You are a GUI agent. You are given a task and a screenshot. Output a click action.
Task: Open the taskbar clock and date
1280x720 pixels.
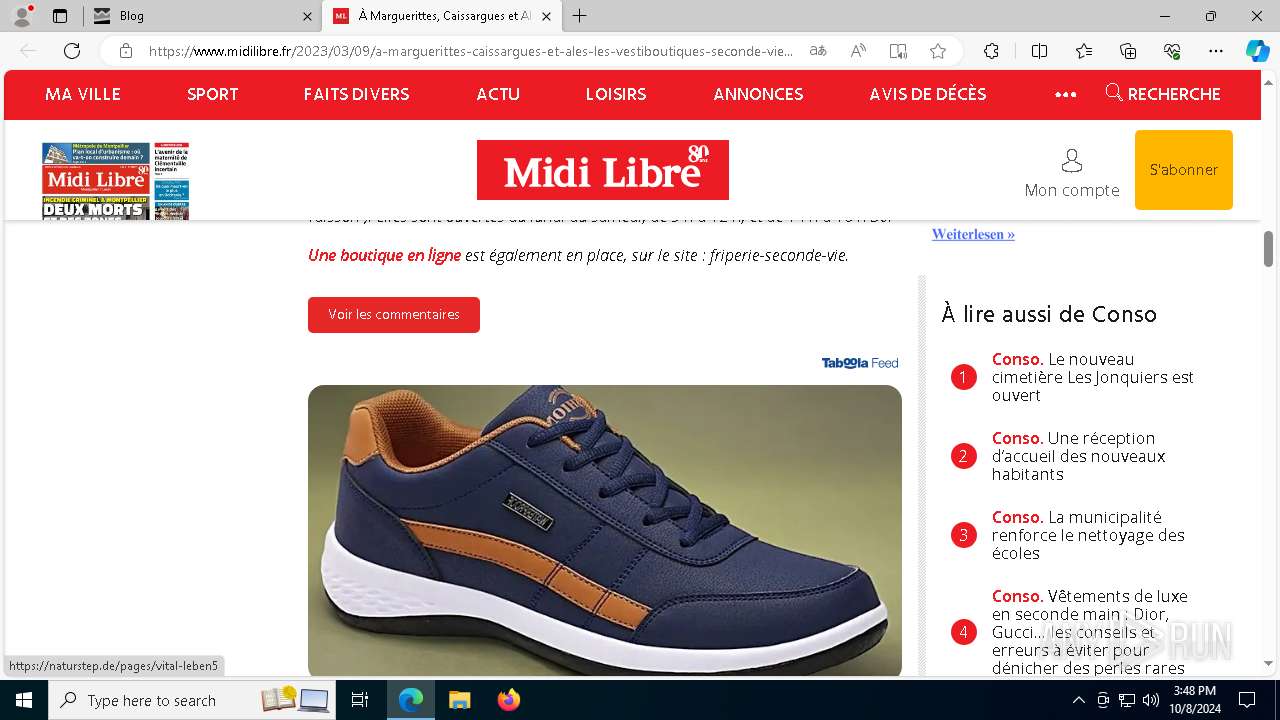click(1194, 700)
